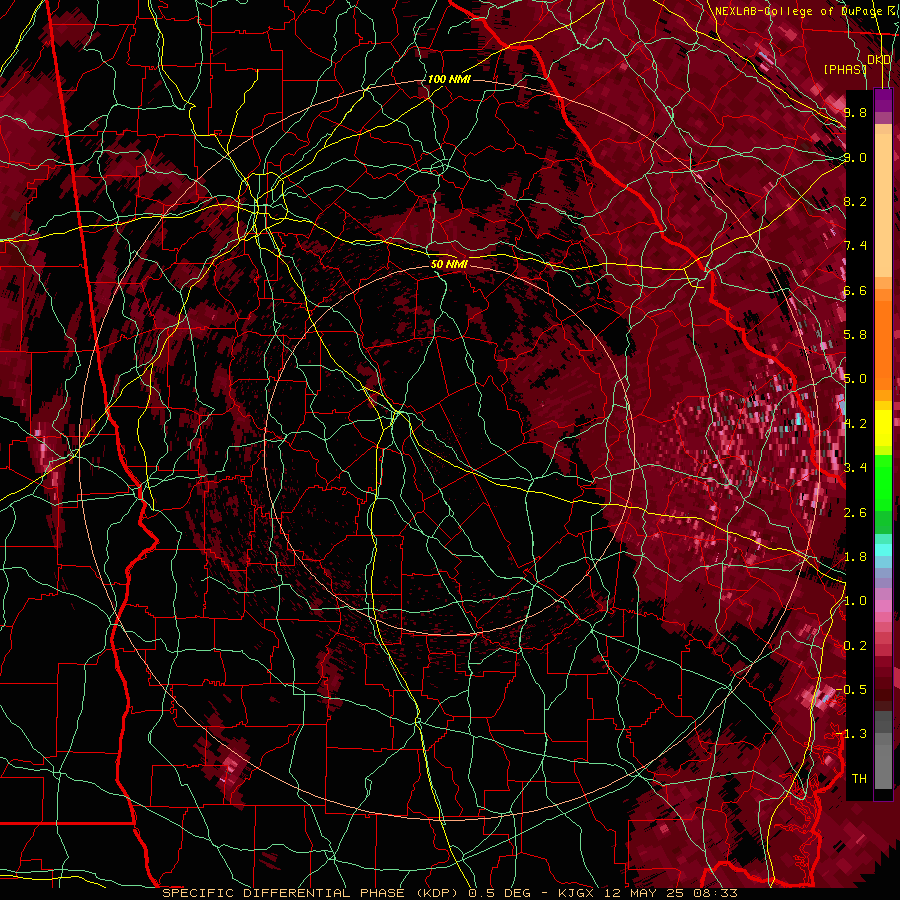Click the TH legend label

[859, 779]
